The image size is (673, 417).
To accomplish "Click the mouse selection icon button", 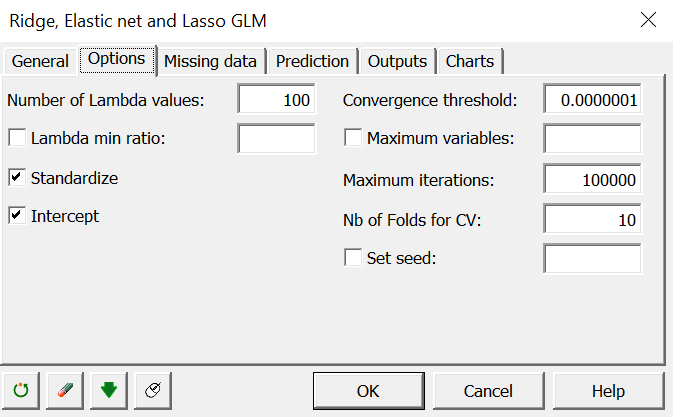I will pos(153,391).
